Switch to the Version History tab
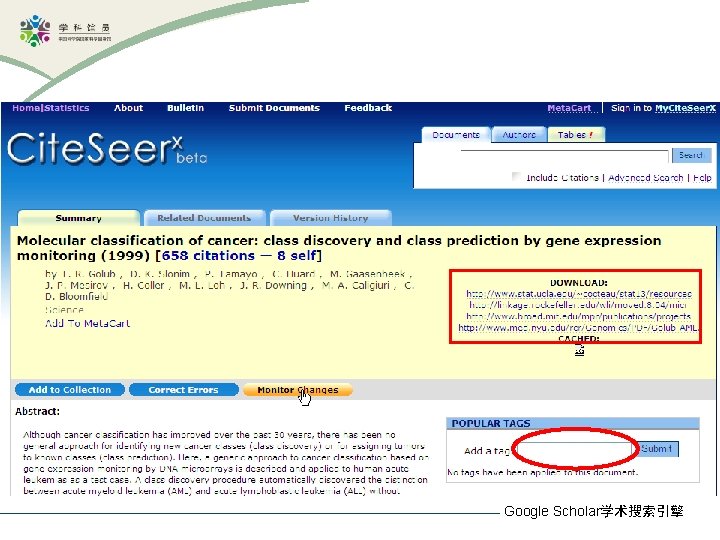720x540 pixels. pyautogui.click(x=331, y=218)
